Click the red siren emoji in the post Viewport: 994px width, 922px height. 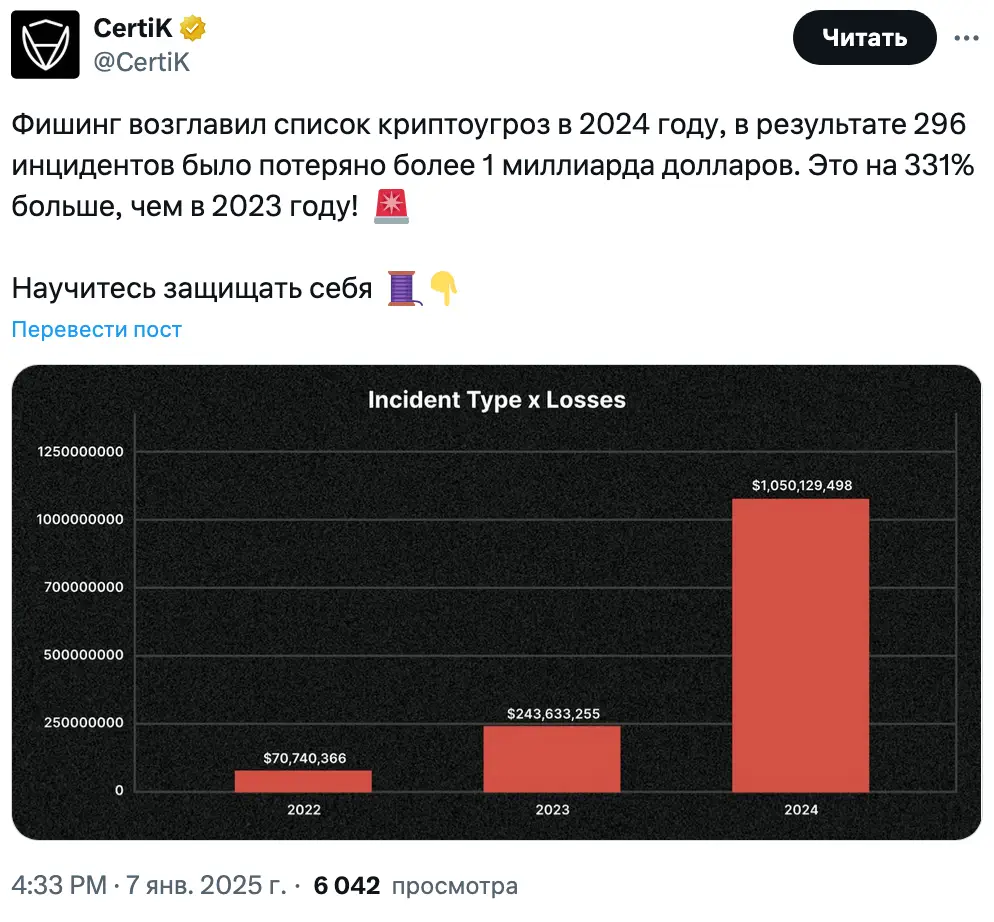(x=391, y=207)
